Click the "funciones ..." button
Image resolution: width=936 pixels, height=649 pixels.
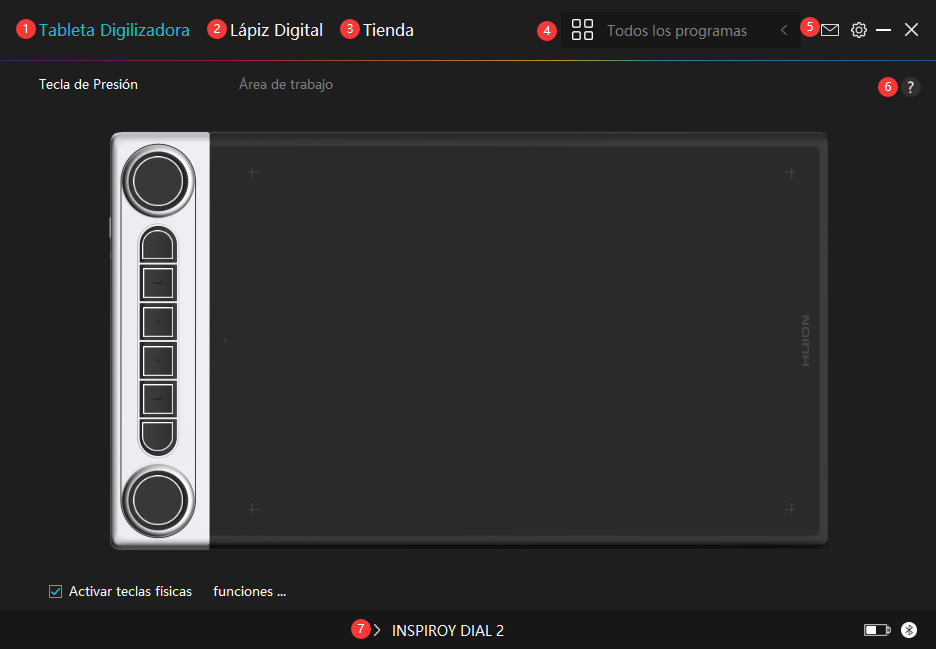249,591
